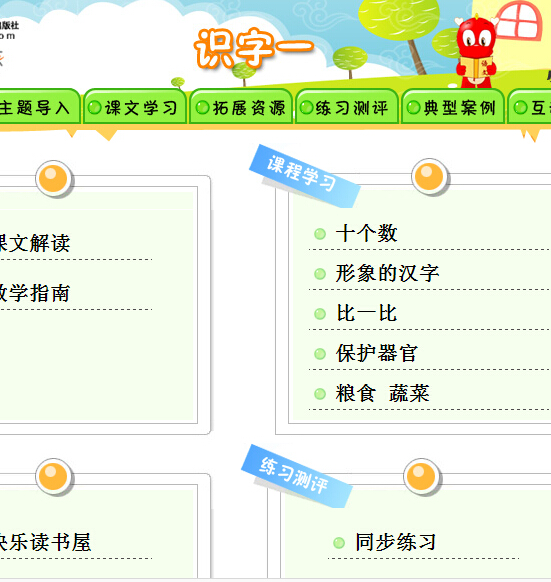Open the 形象的汉字 lesson link

coord(387,274)
